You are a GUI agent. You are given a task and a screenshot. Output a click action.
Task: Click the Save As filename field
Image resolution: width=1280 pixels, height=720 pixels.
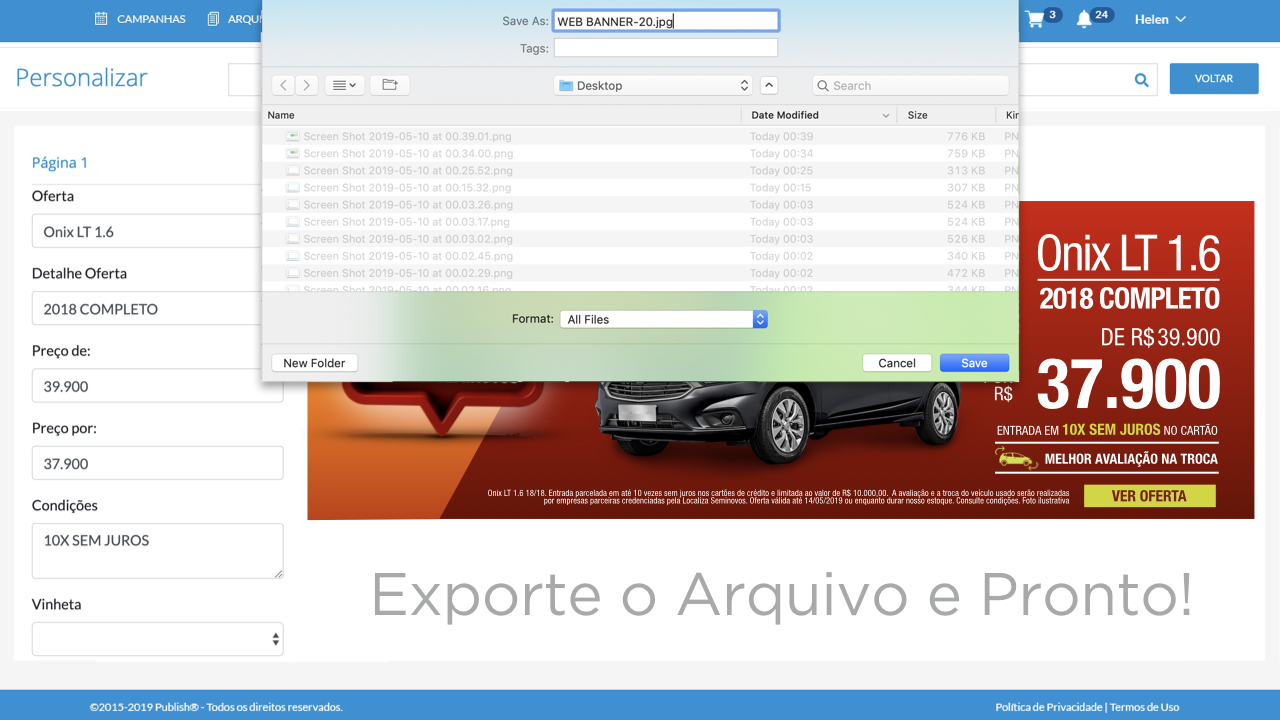point(666,21)
